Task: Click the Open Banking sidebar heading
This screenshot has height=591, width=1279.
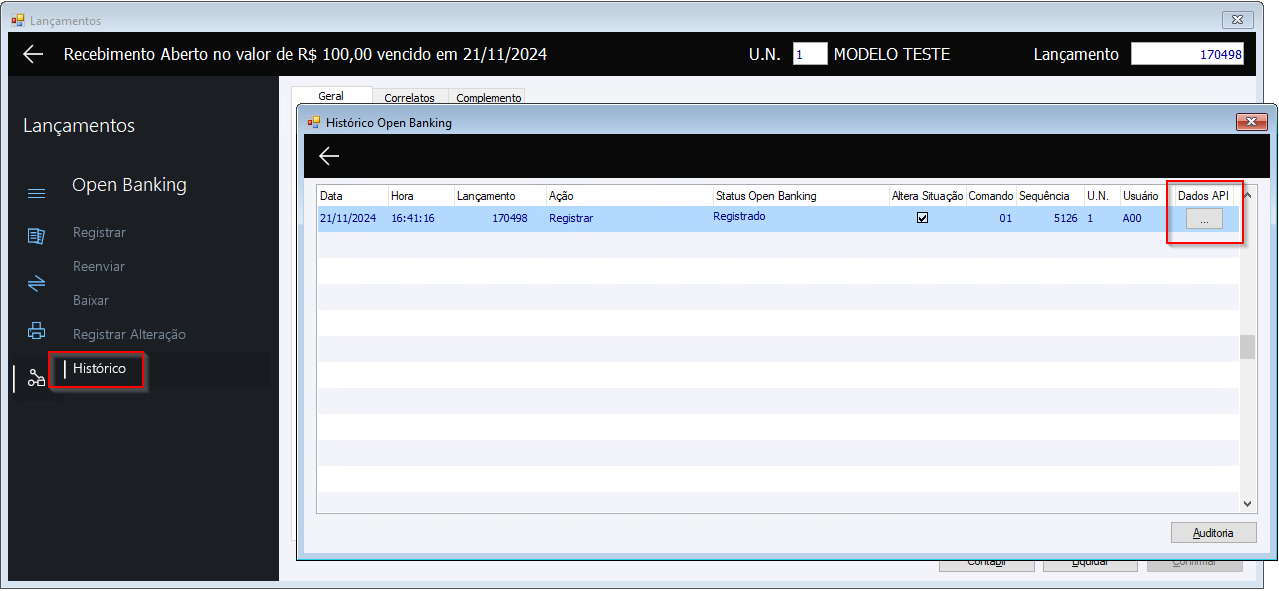Action: click(x=129, y=185)
